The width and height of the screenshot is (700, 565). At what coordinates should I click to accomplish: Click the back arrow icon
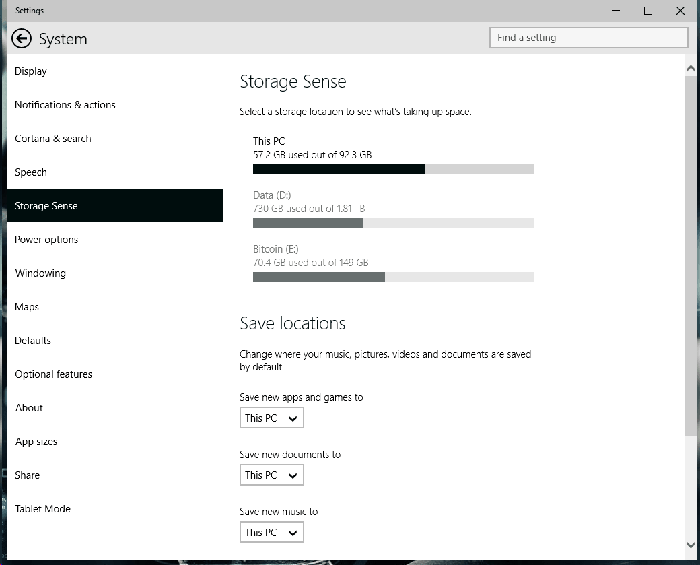coord(21,39)
